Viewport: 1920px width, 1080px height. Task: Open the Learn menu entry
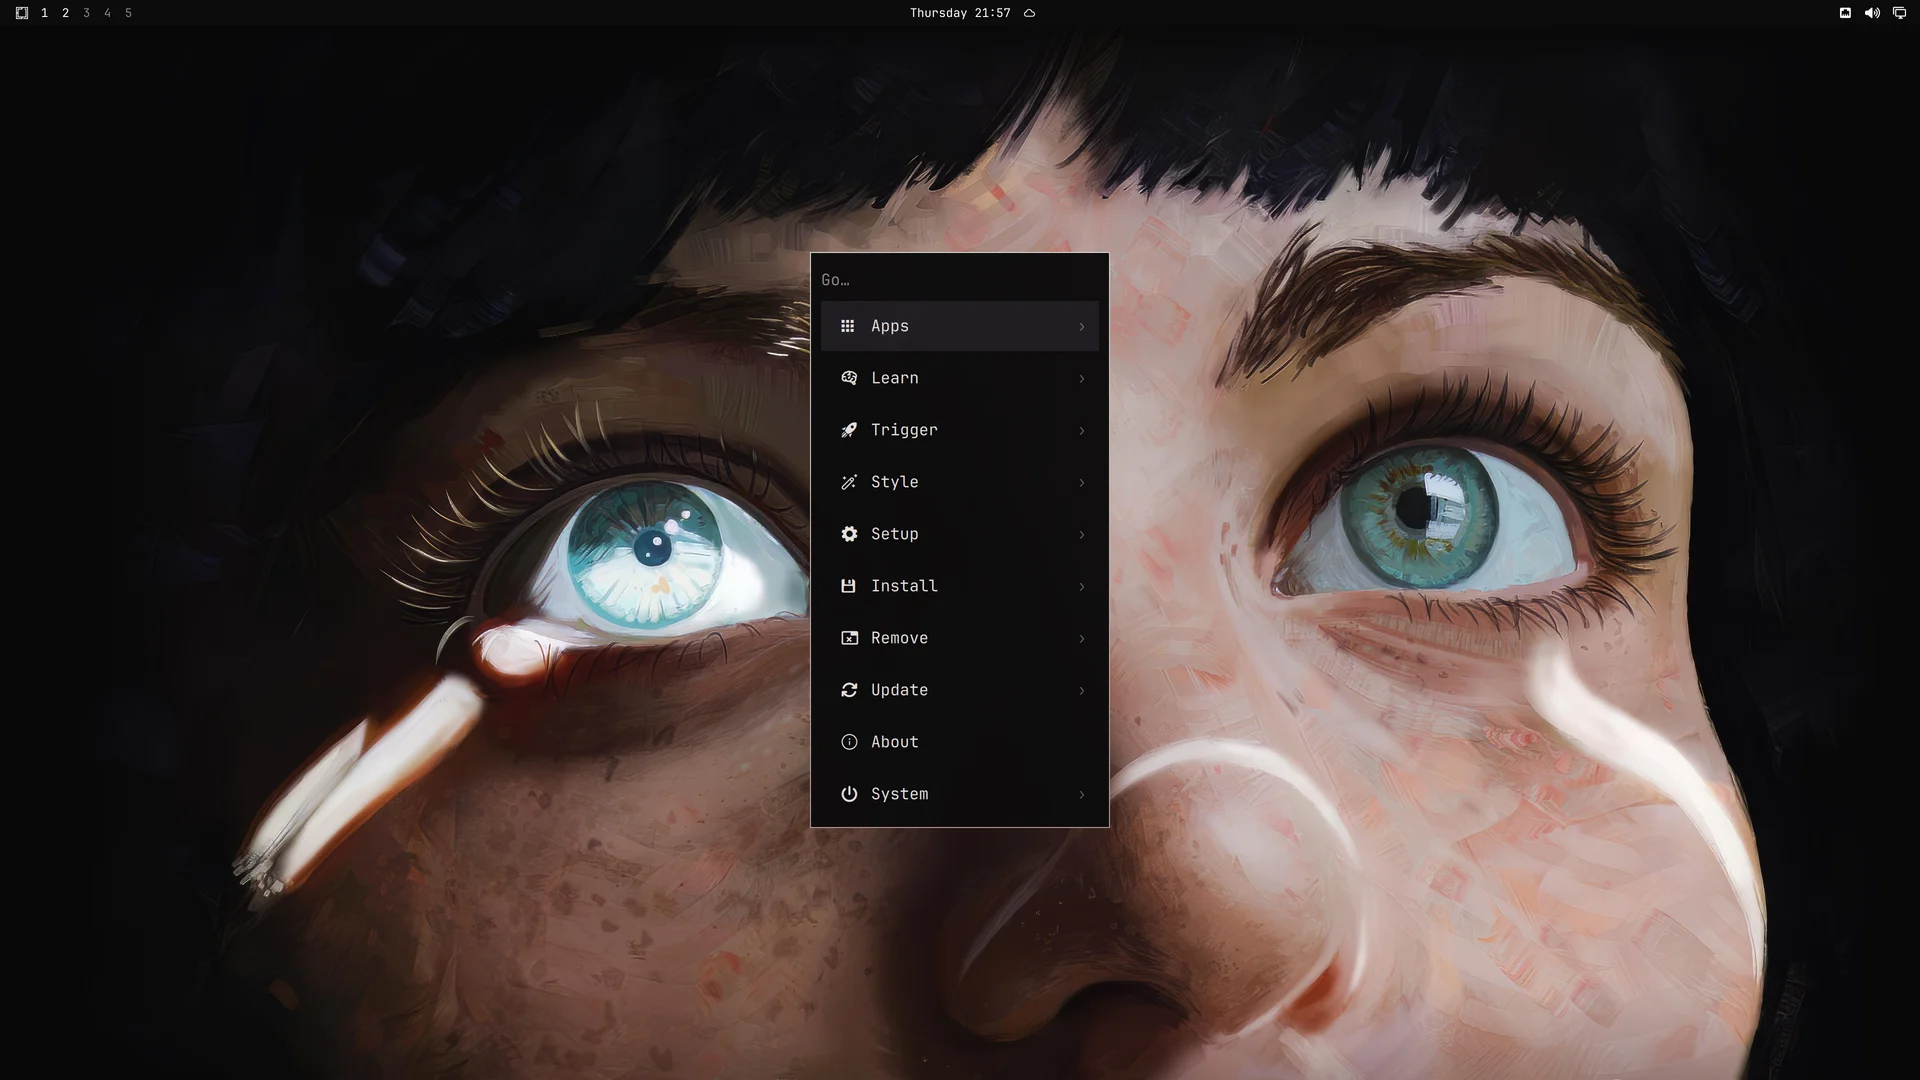point(960,378)
